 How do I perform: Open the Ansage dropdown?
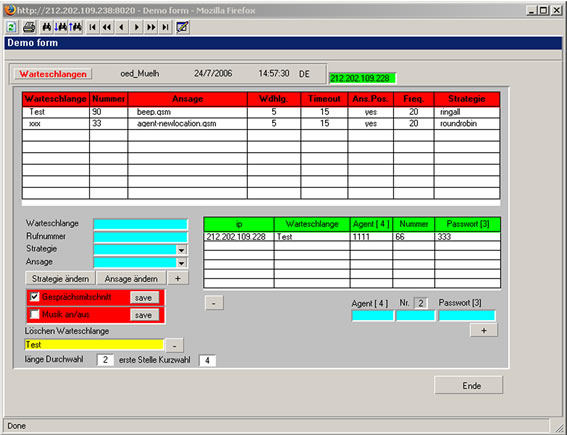coord(182,263)
